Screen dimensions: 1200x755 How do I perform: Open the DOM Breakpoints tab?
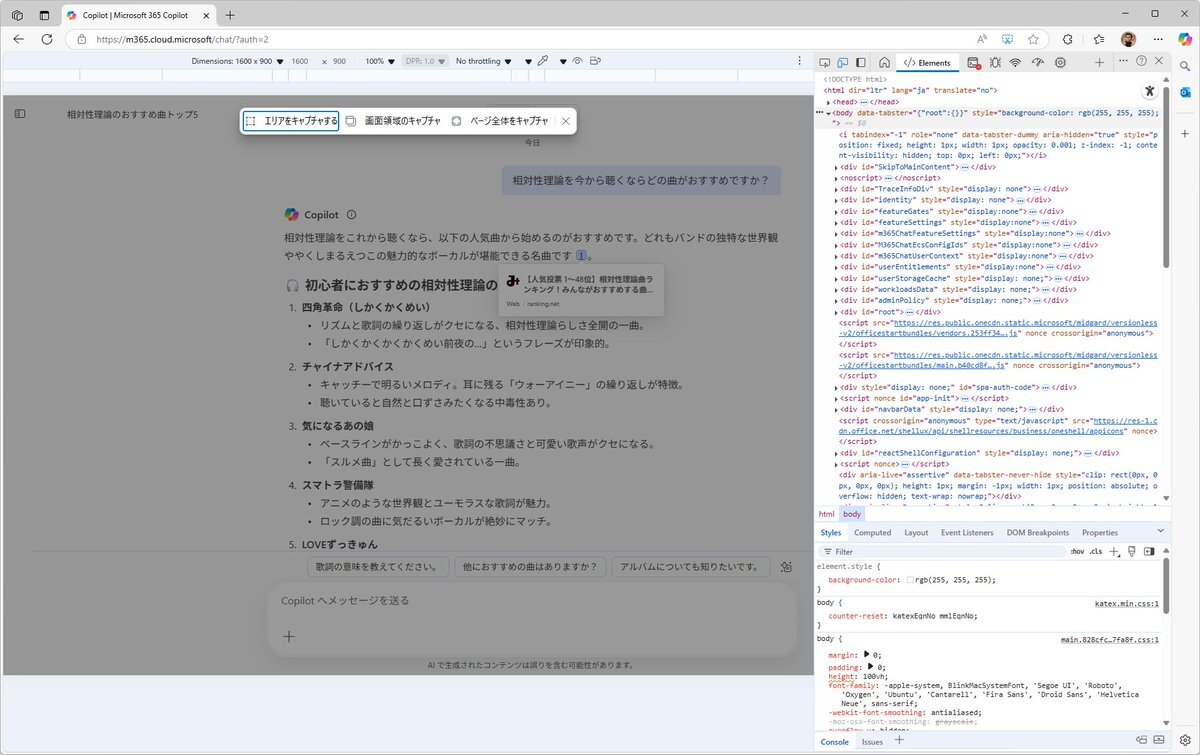coord(1037,533)
